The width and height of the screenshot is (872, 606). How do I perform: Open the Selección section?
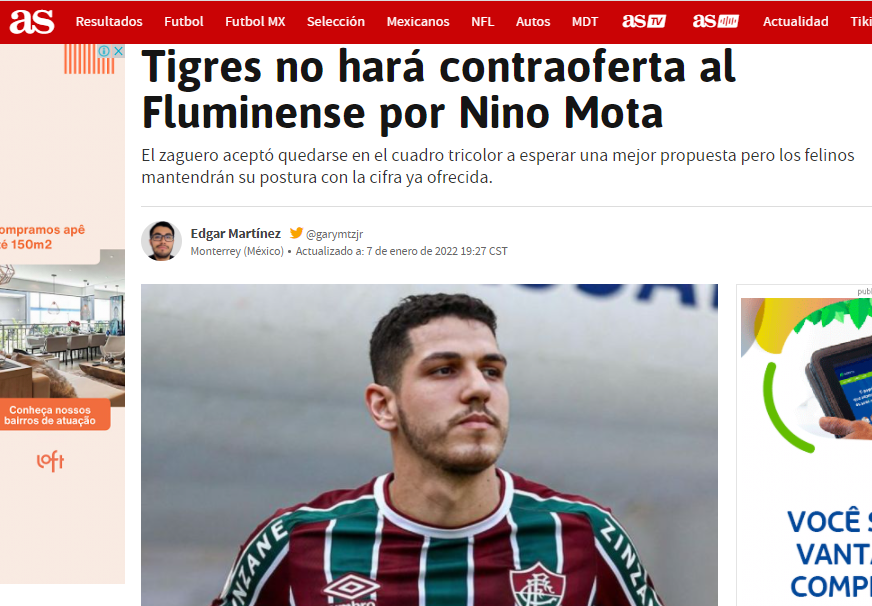[336, 22]
